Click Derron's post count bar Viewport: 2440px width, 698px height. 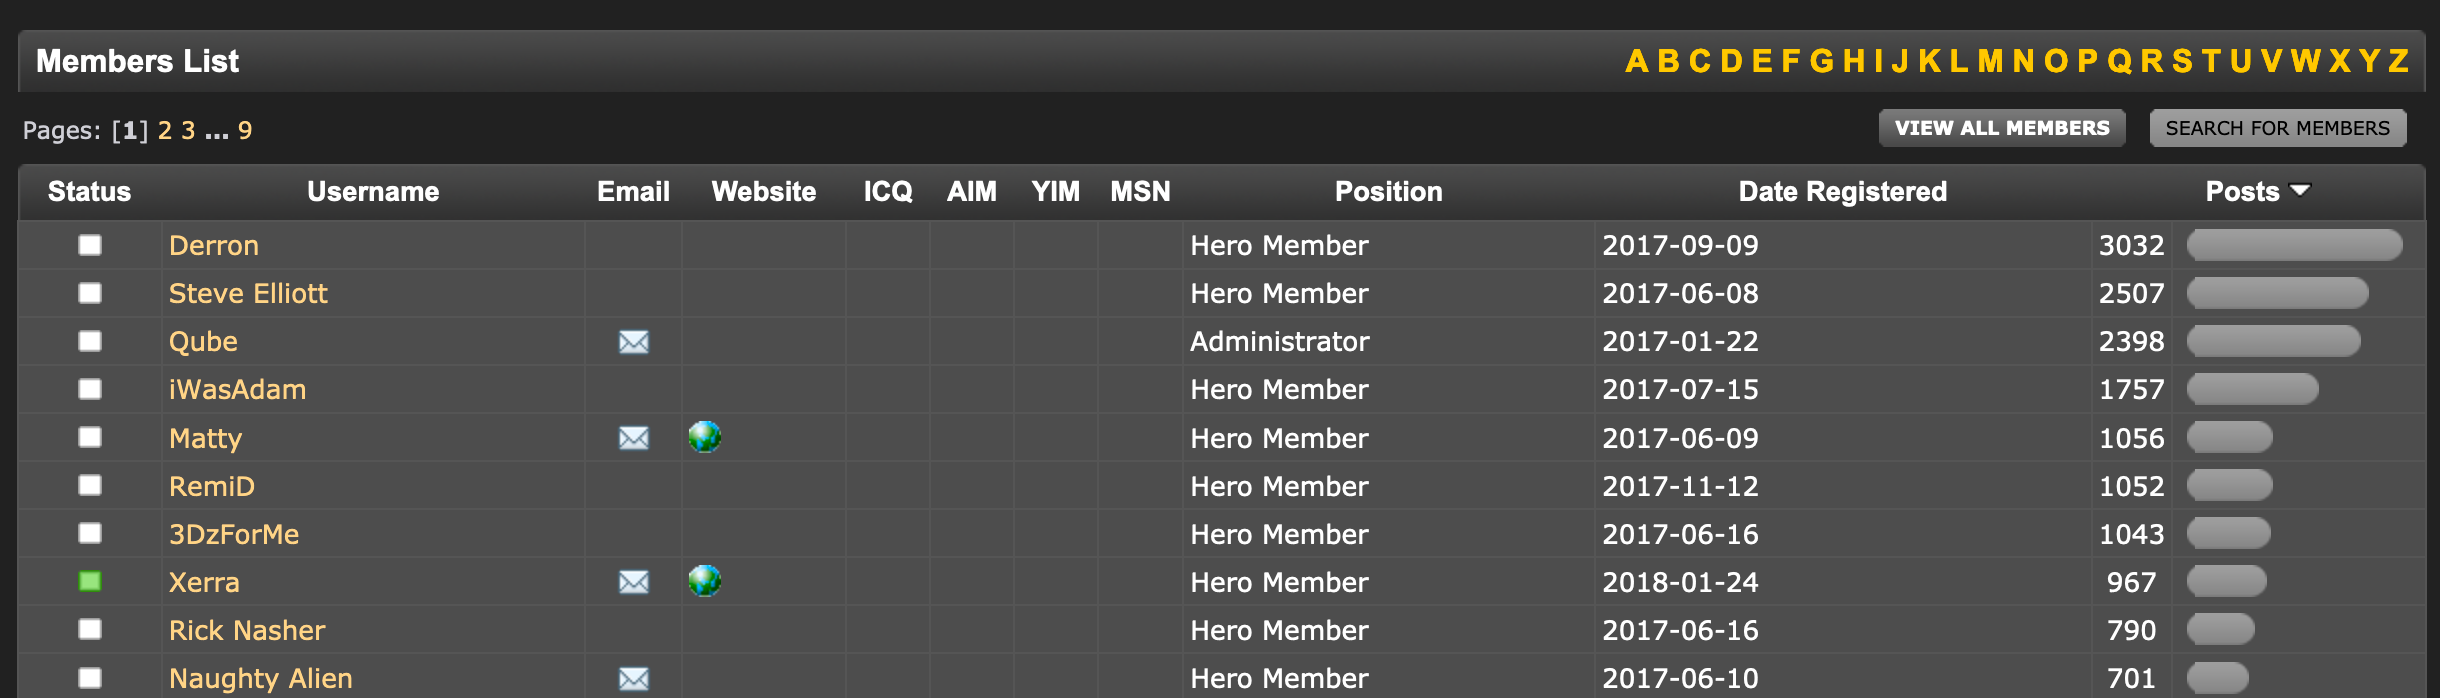click(x=2294, y=245)
